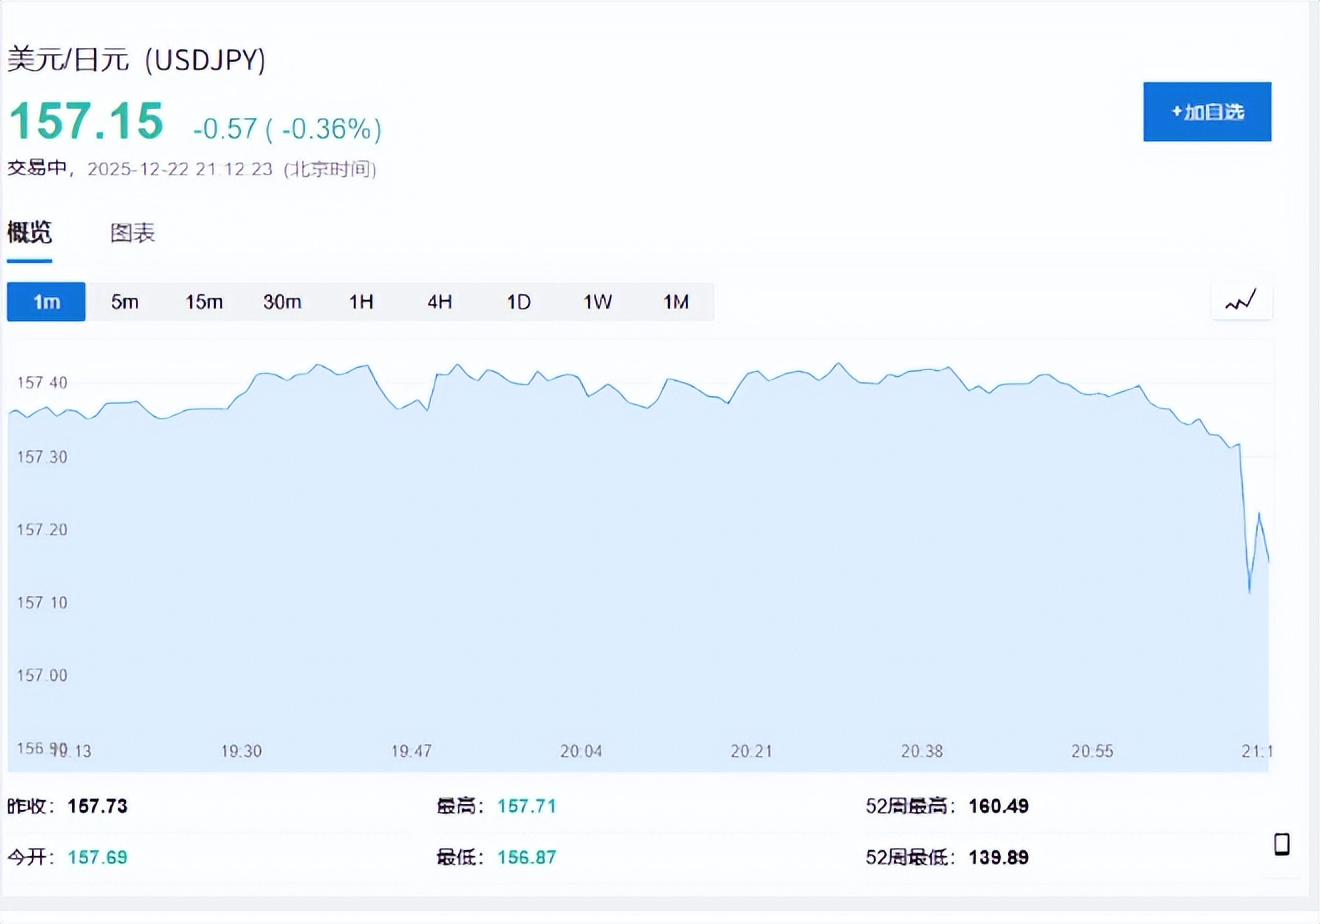
Task: Select the 1m timeframe
Action: click(x=46, y=302)
